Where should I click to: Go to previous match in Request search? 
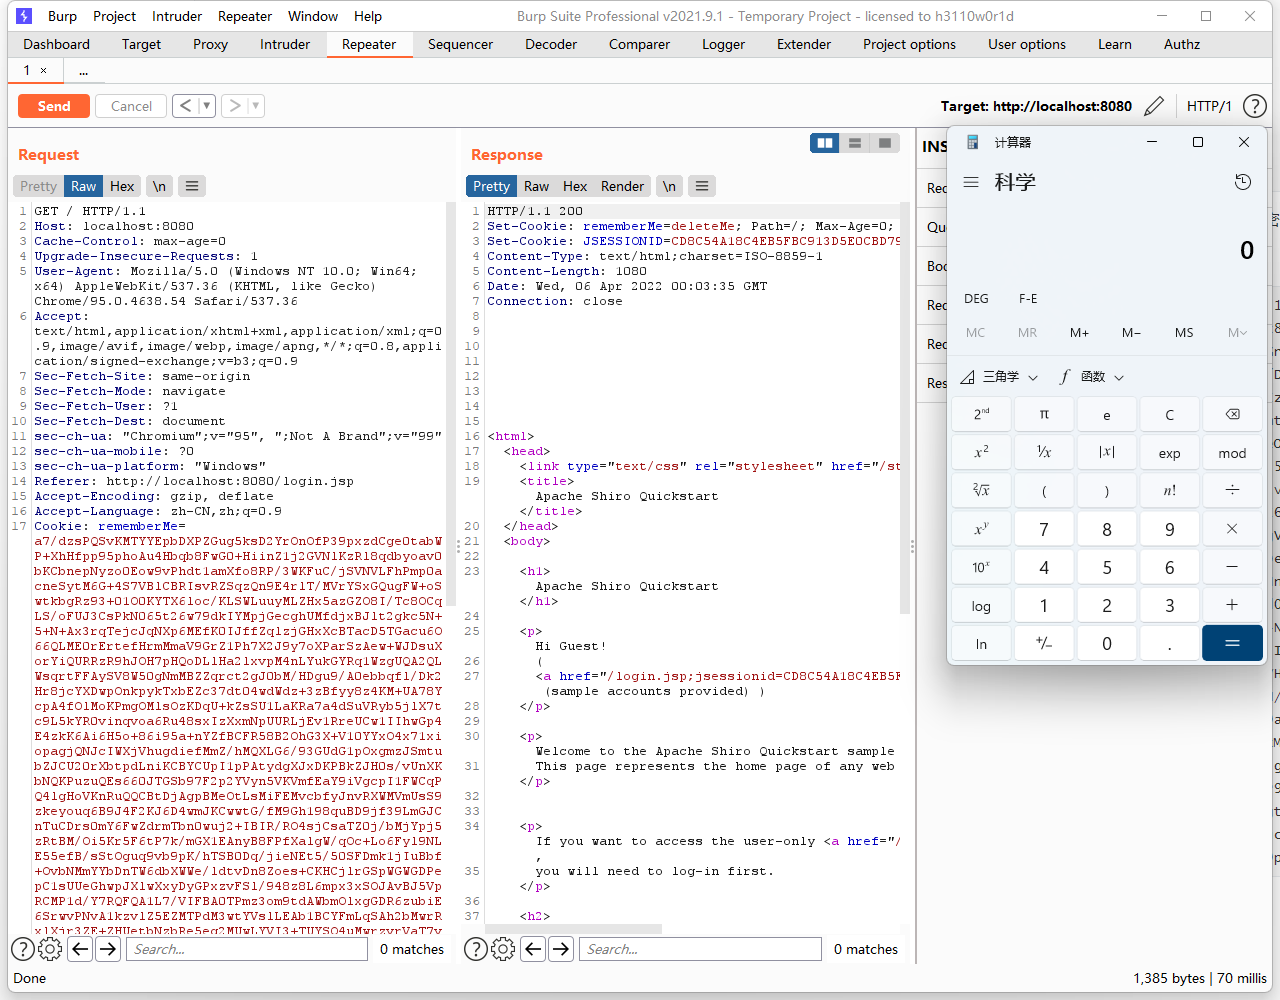(81, 949)
